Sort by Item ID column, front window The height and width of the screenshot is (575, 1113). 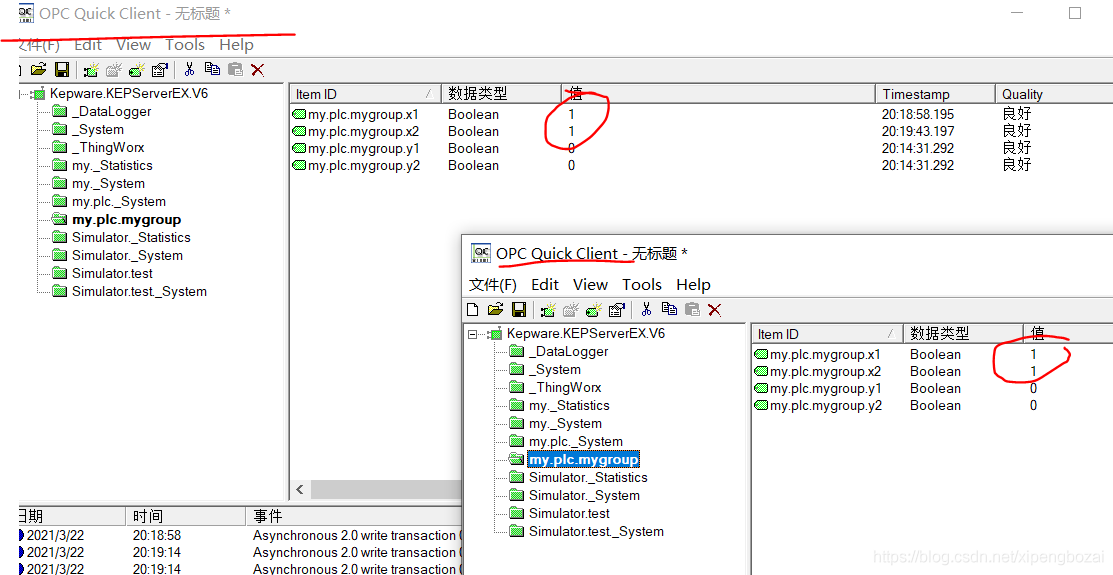[827, 334]
